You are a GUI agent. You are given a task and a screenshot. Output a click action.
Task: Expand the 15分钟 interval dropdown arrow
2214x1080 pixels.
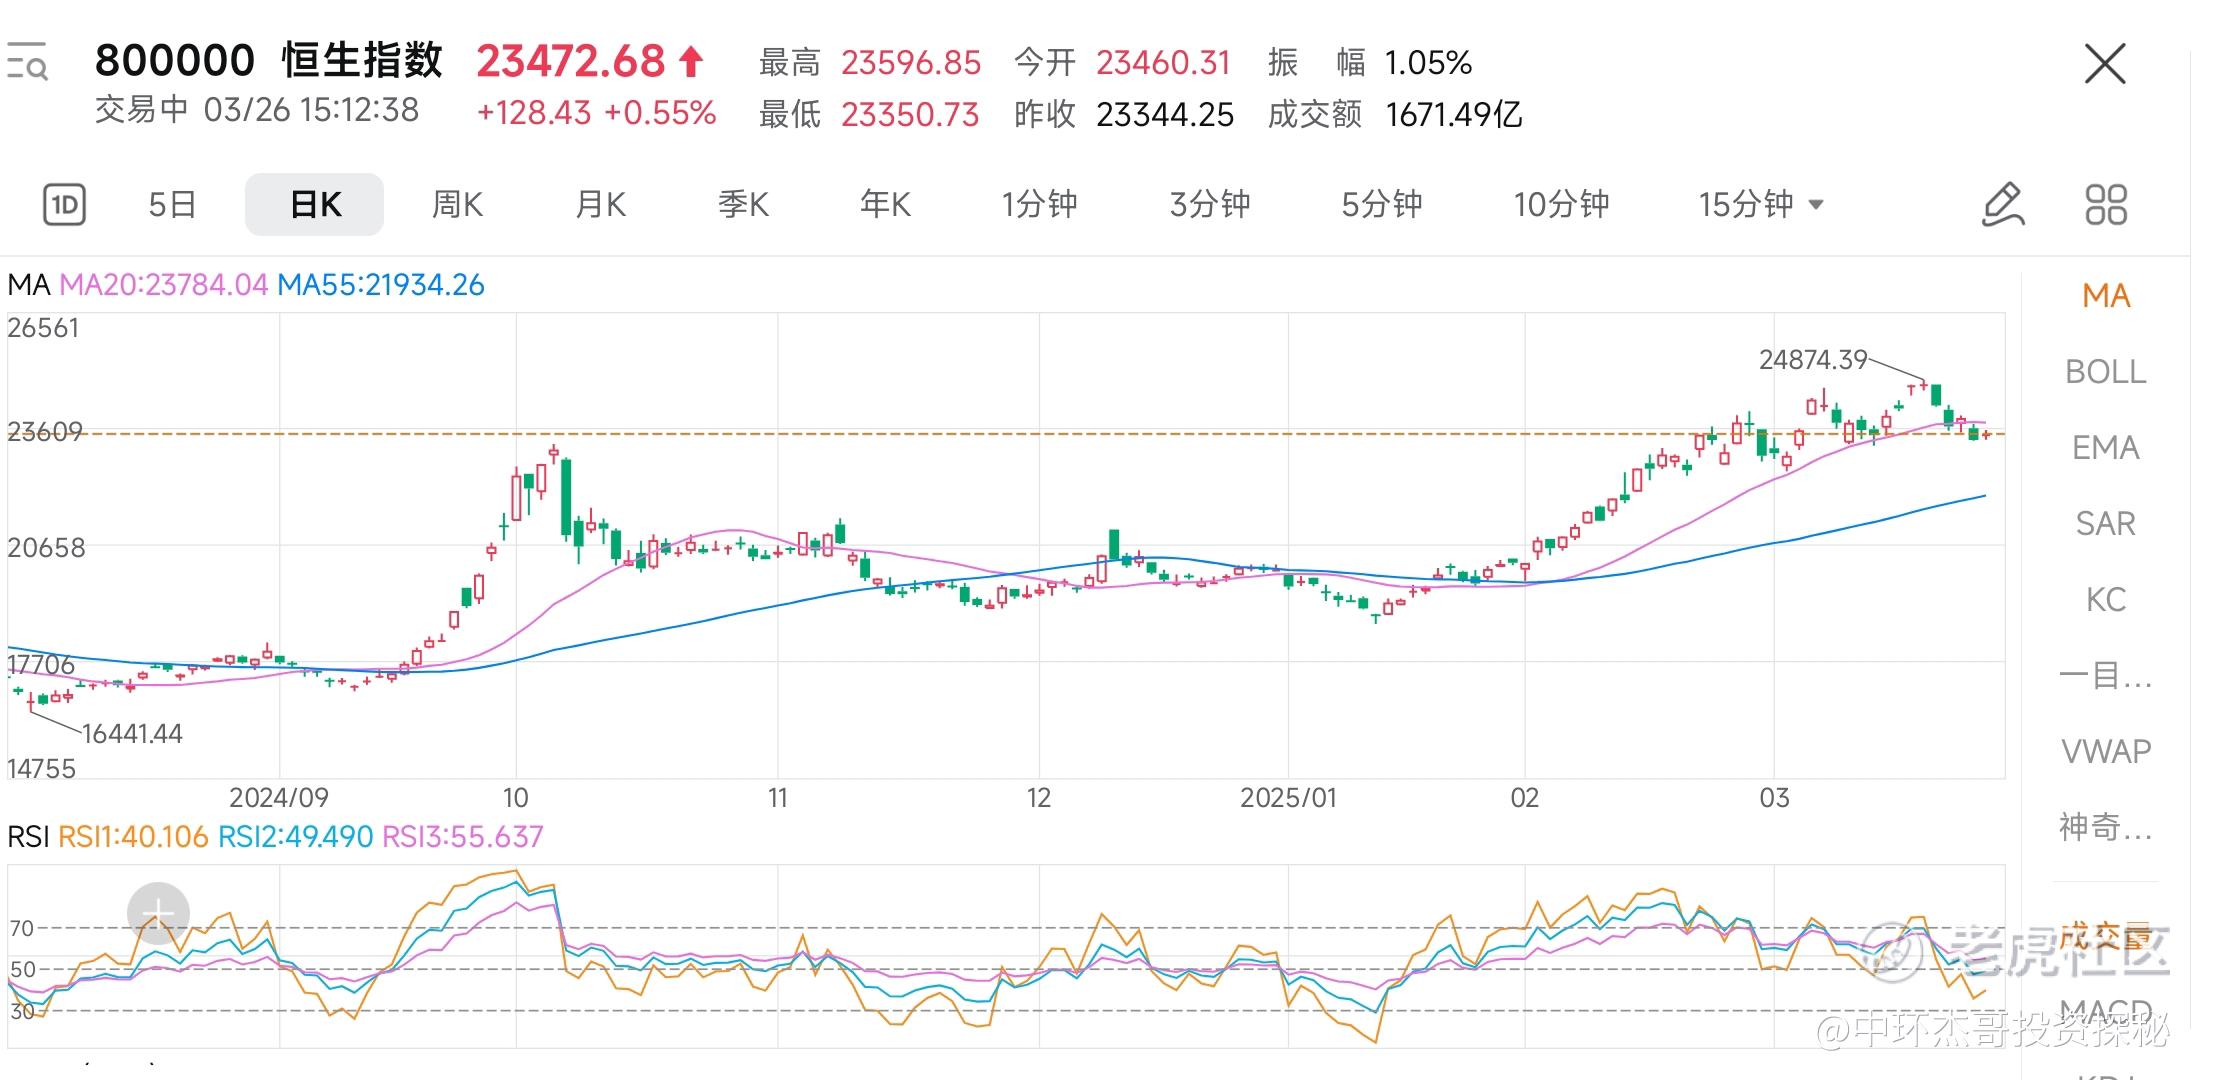click(1816, 205)
